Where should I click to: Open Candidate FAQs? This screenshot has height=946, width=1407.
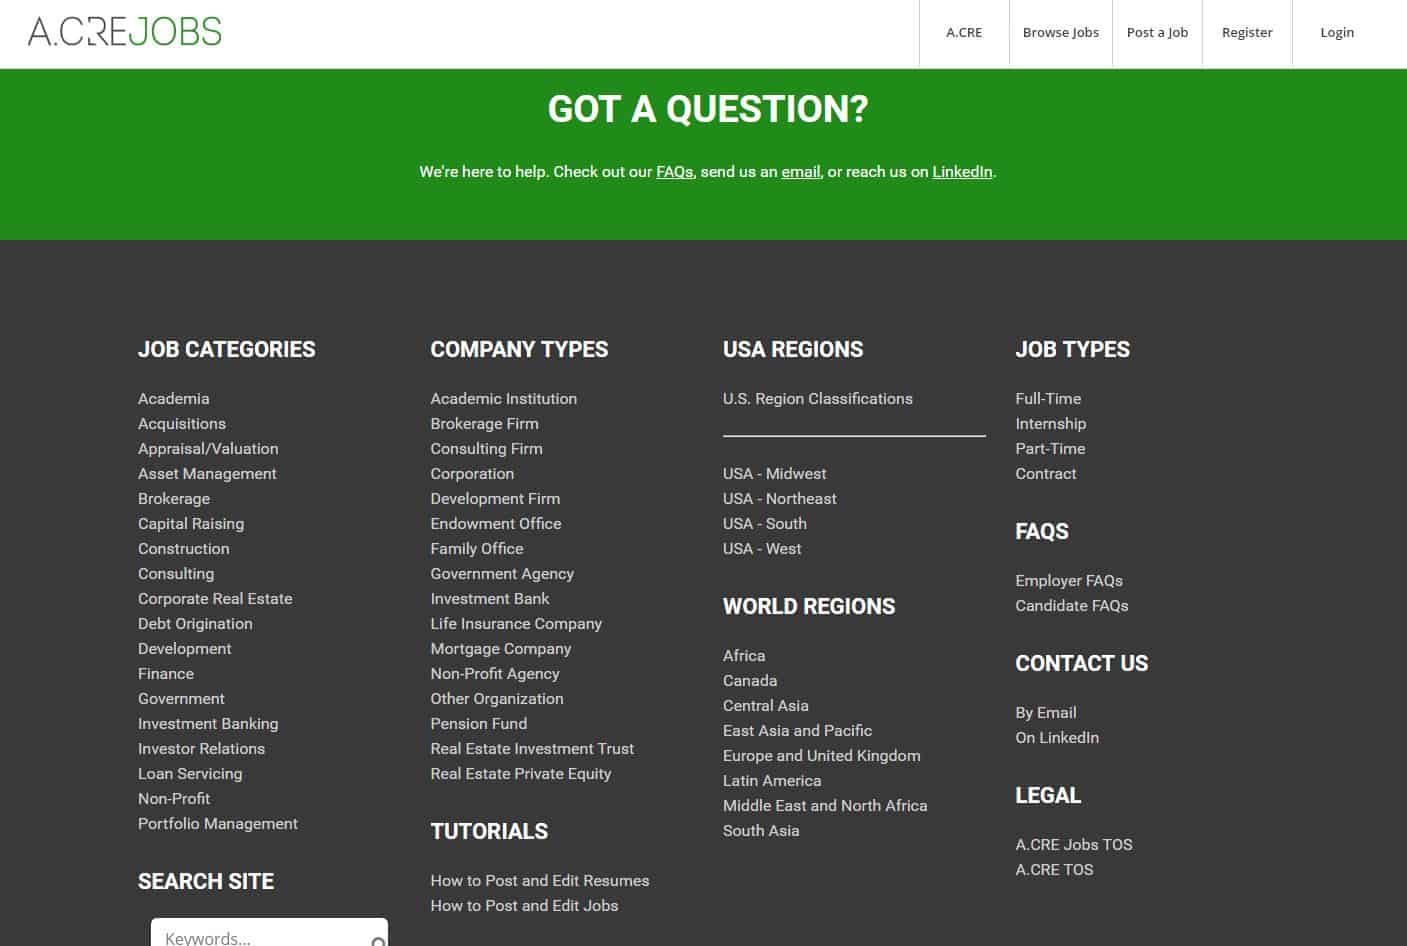pos(1072,606)
